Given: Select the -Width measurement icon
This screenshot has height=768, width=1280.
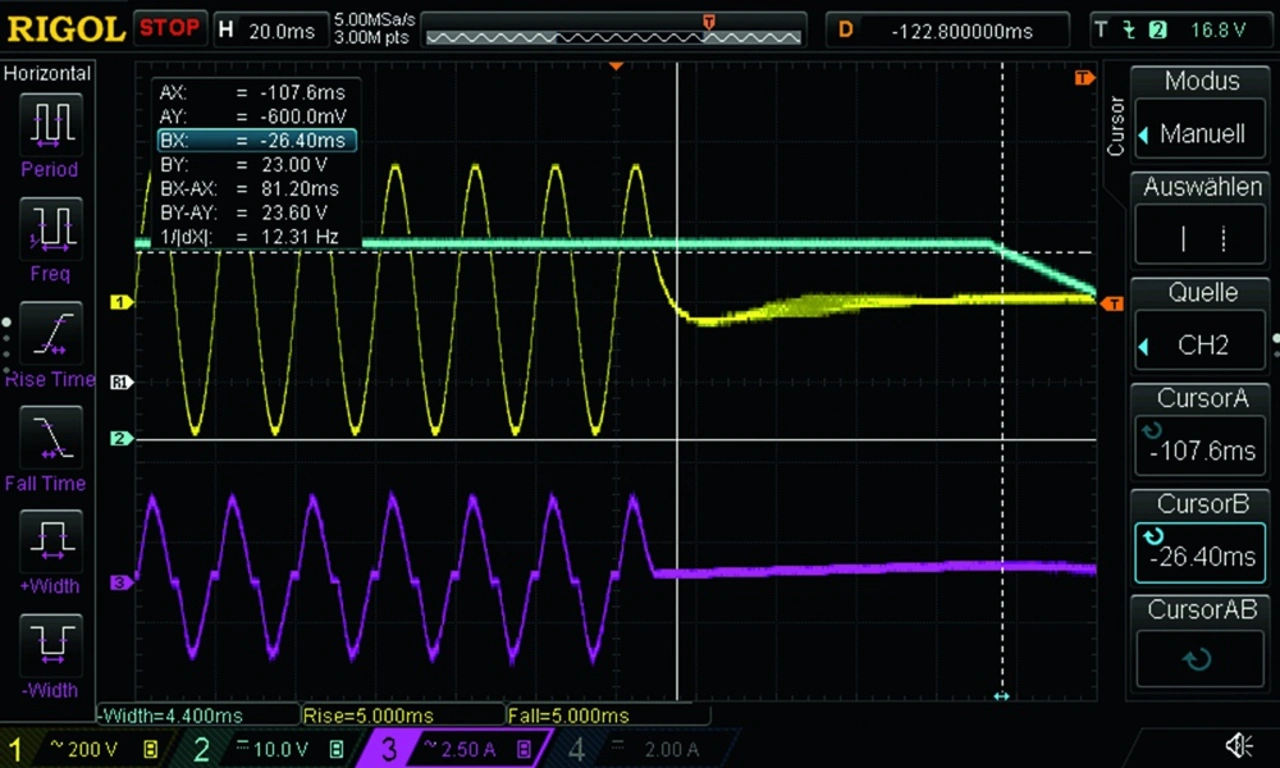Looking at the screenshot, I should (49, 646).
